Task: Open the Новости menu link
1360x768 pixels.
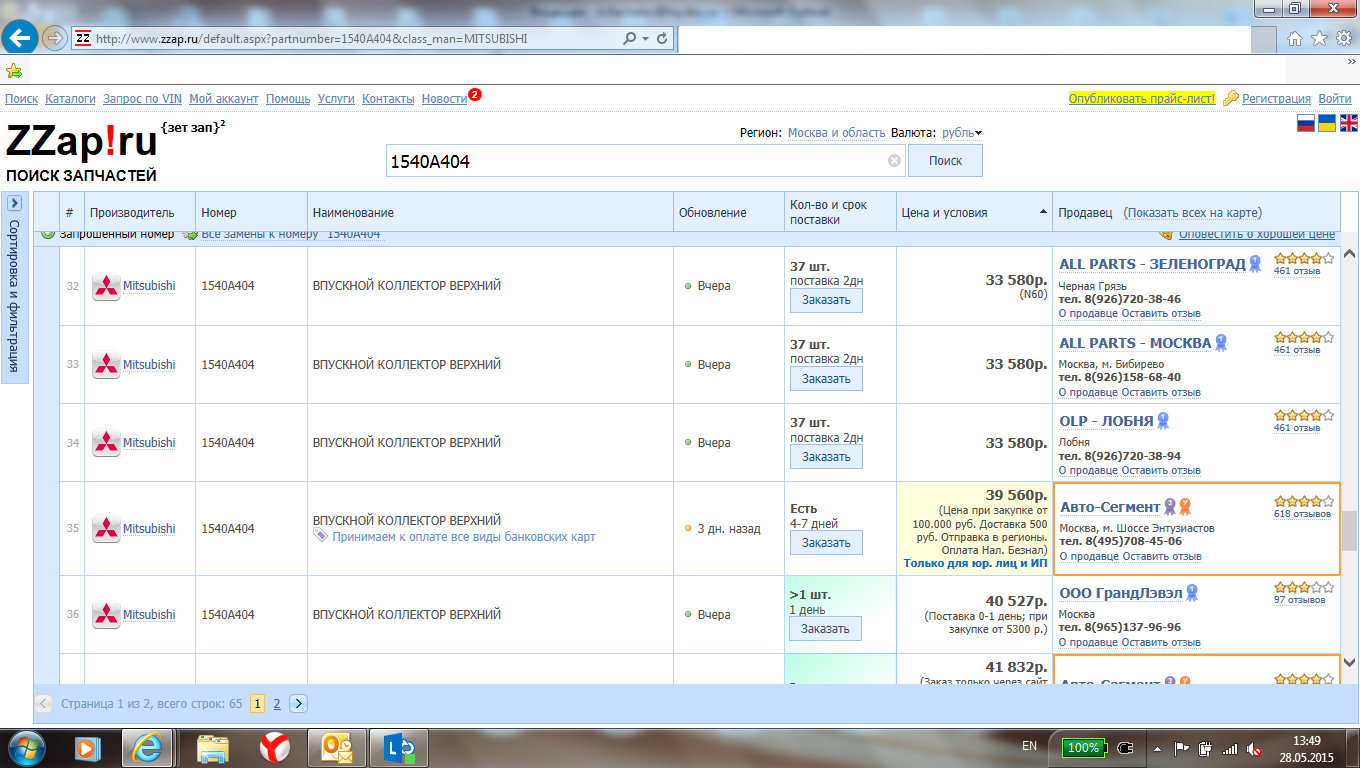Action: click(x=444, y=99)
